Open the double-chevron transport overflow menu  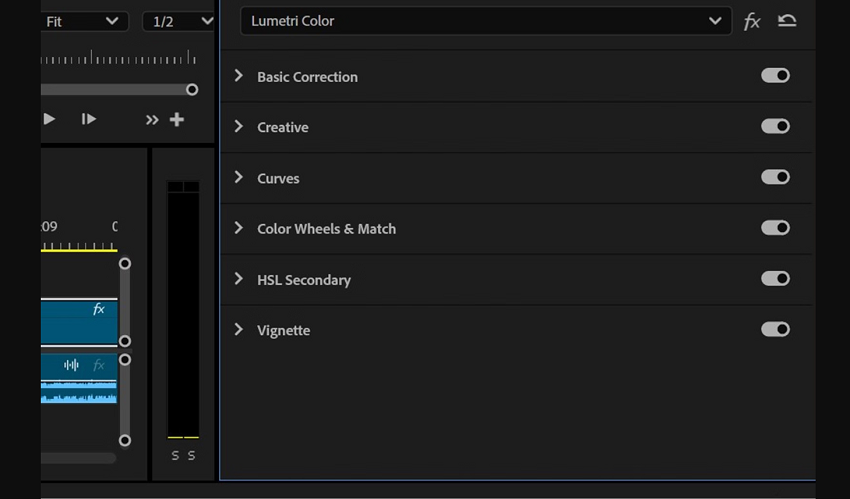click(152, 120)
